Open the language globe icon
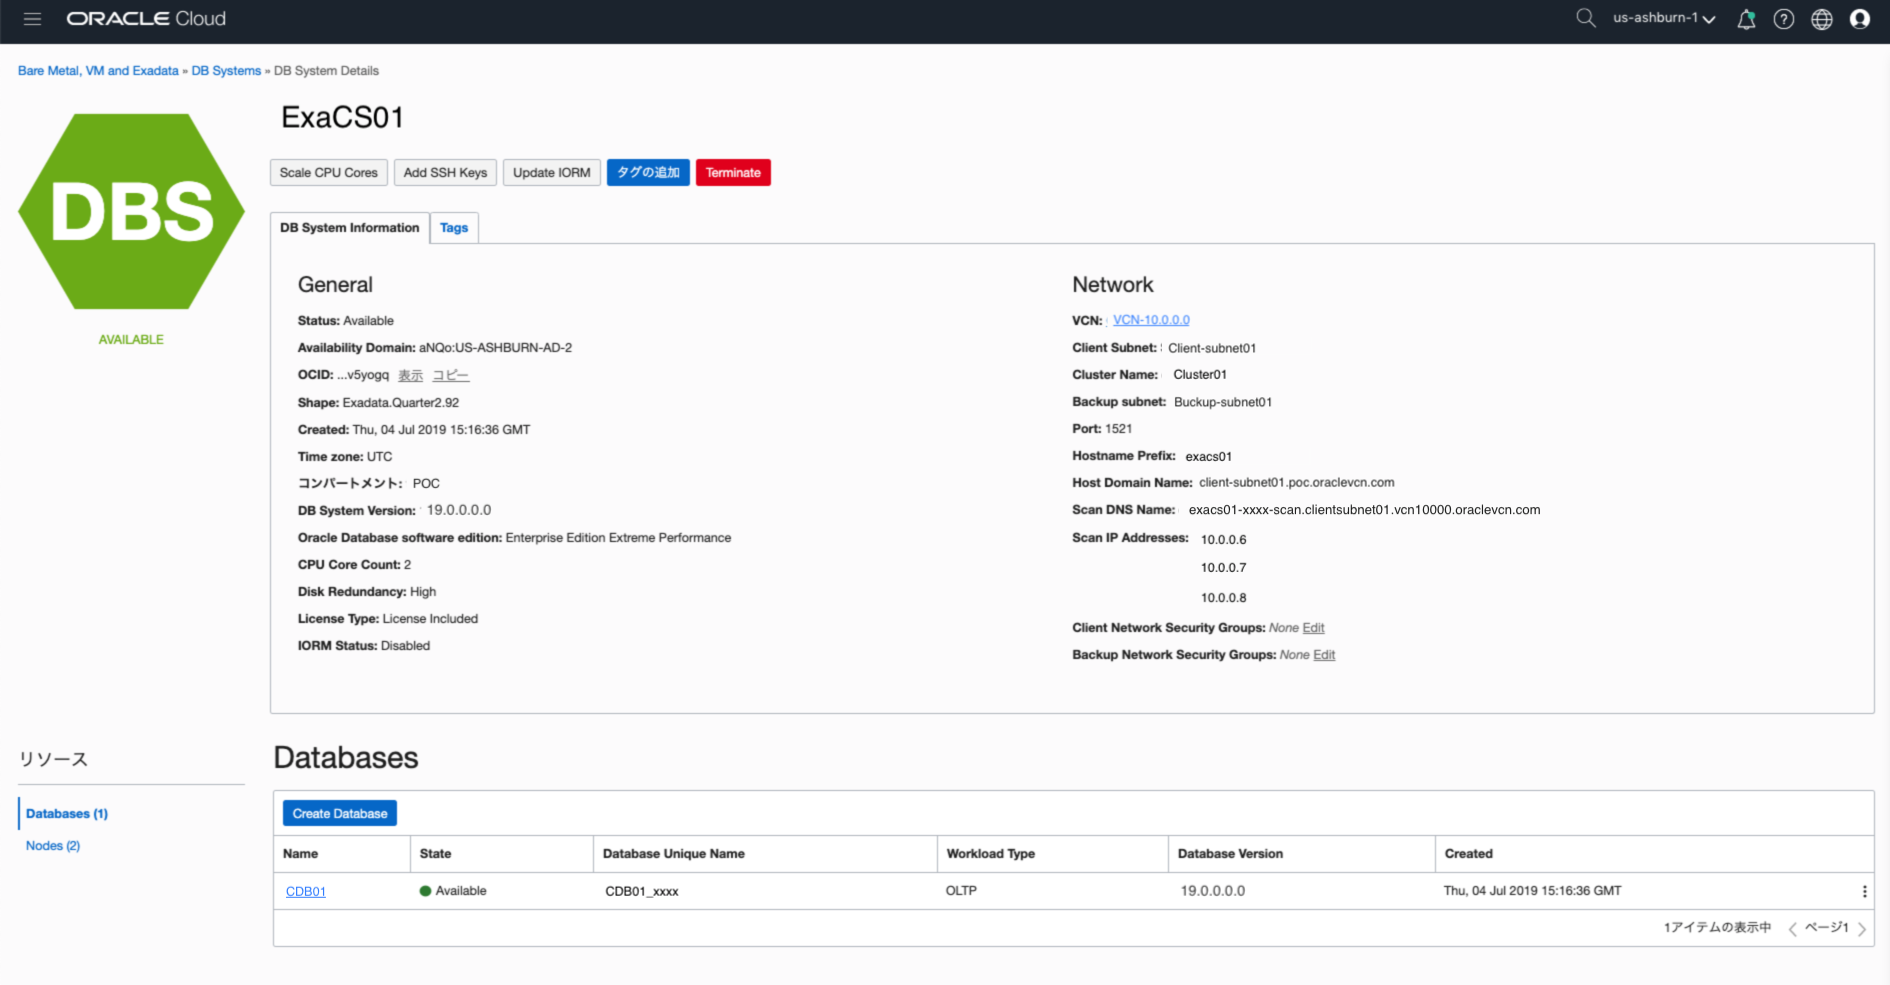 coord(1822,19)
